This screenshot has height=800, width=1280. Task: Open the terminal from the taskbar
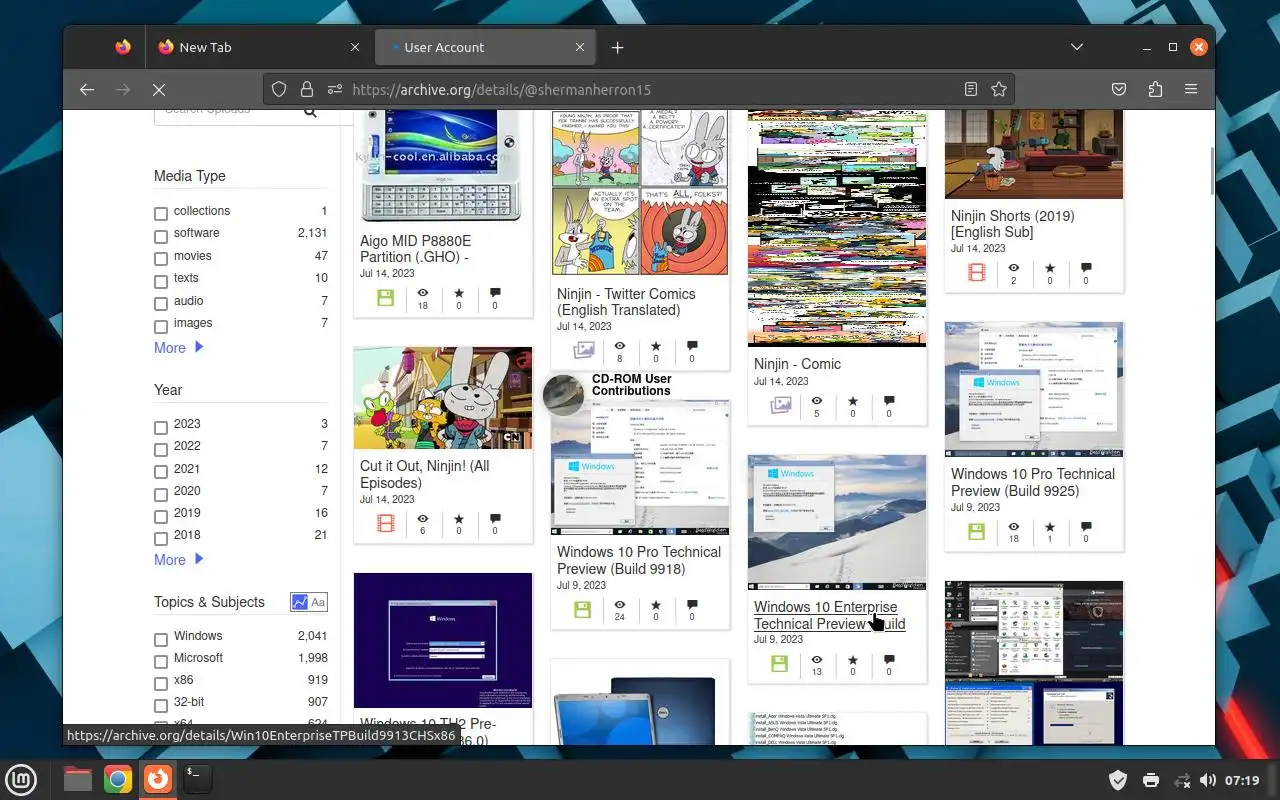click(x=198, y=779)
